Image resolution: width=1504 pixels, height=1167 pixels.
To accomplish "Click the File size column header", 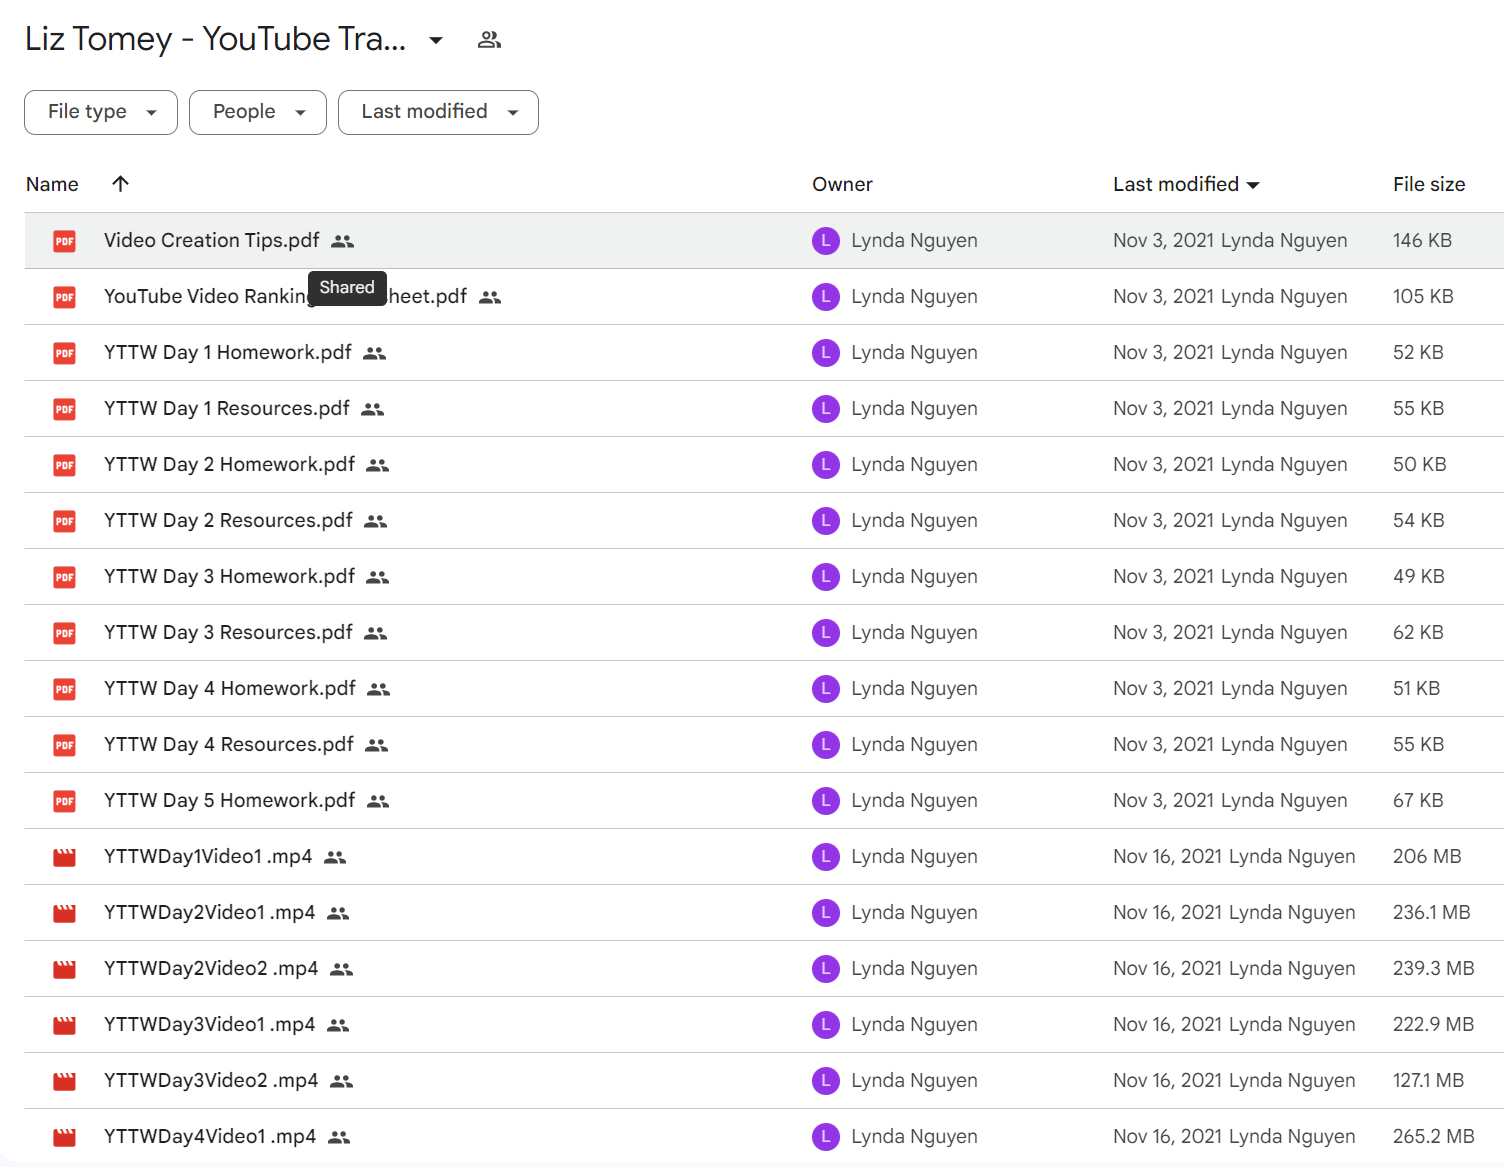I will pos(1429,184).
